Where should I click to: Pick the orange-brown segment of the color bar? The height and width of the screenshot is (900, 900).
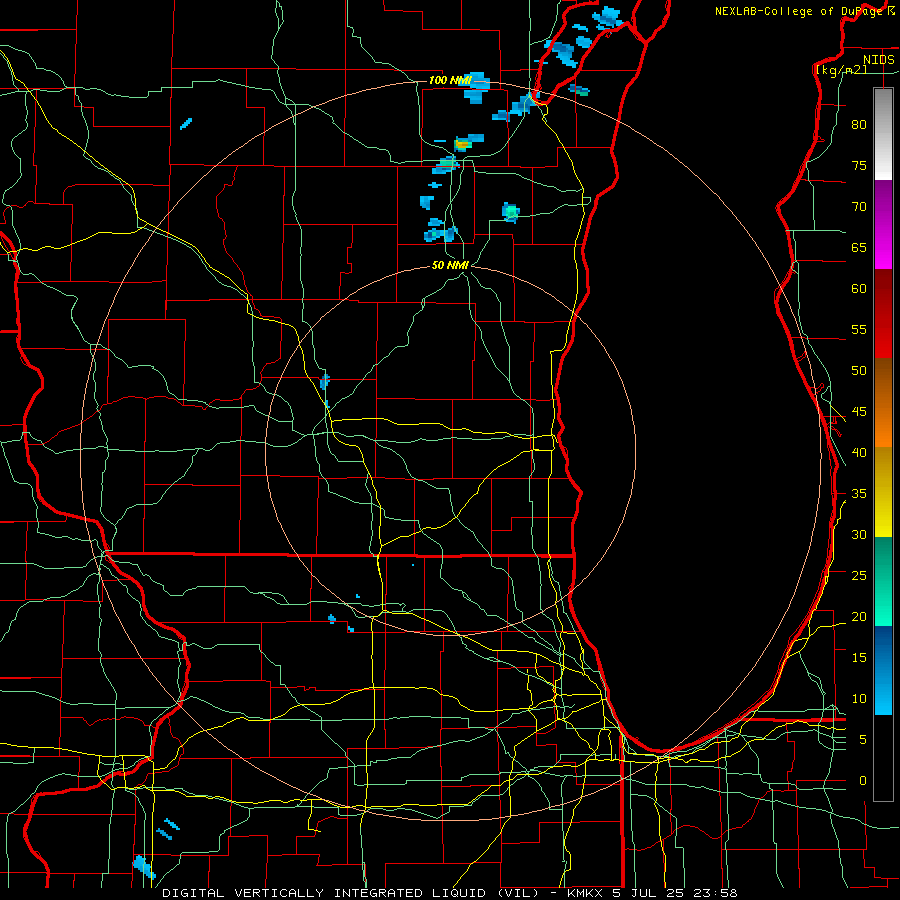tap(883, 402)
